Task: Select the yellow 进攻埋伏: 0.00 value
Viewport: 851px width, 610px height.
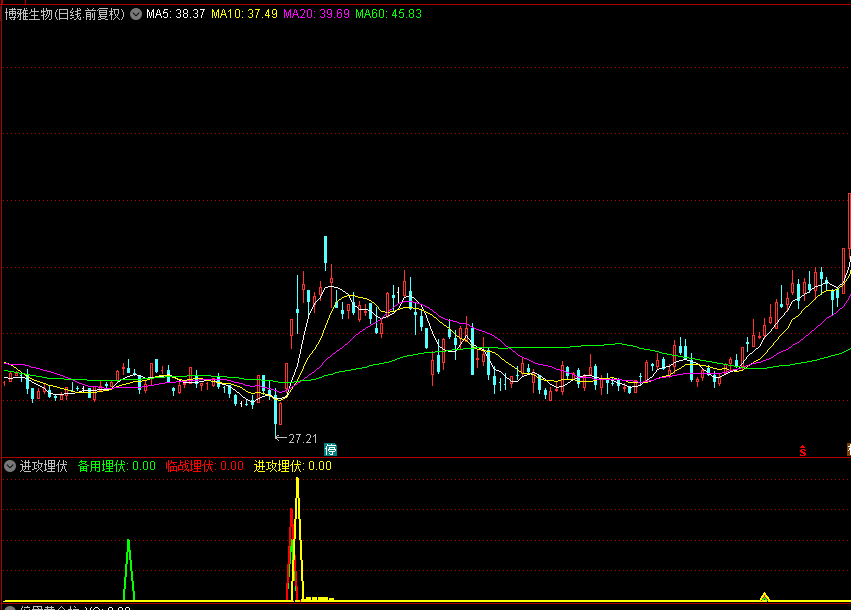Action: point(293,466)
